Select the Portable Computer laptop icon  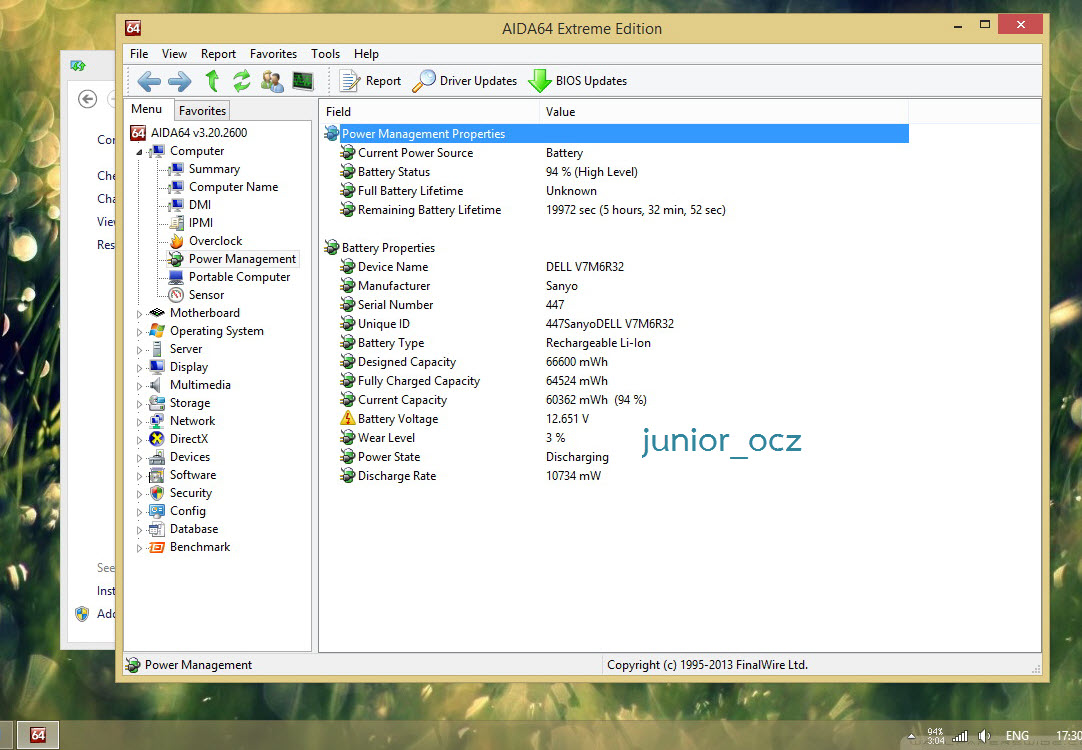click(177, 277)
